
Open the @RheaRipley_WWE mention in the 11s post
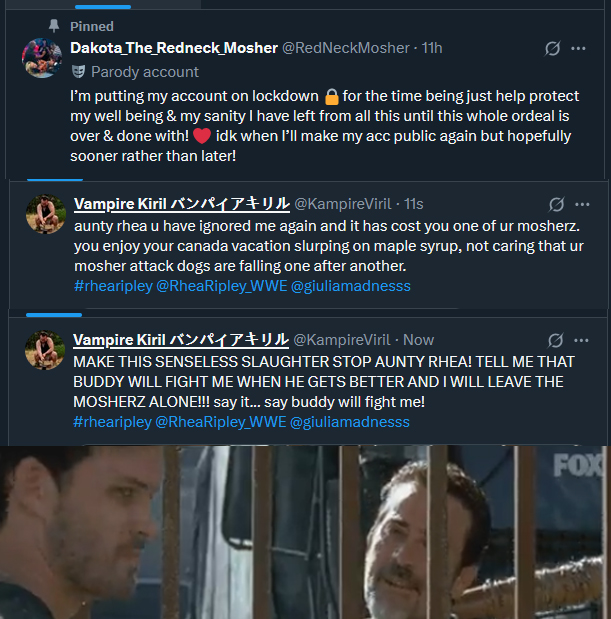222,286
